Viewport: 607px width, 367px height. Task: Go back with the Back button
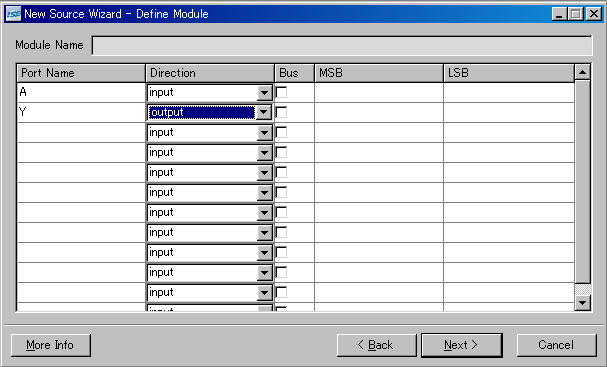tap(376, 345)
